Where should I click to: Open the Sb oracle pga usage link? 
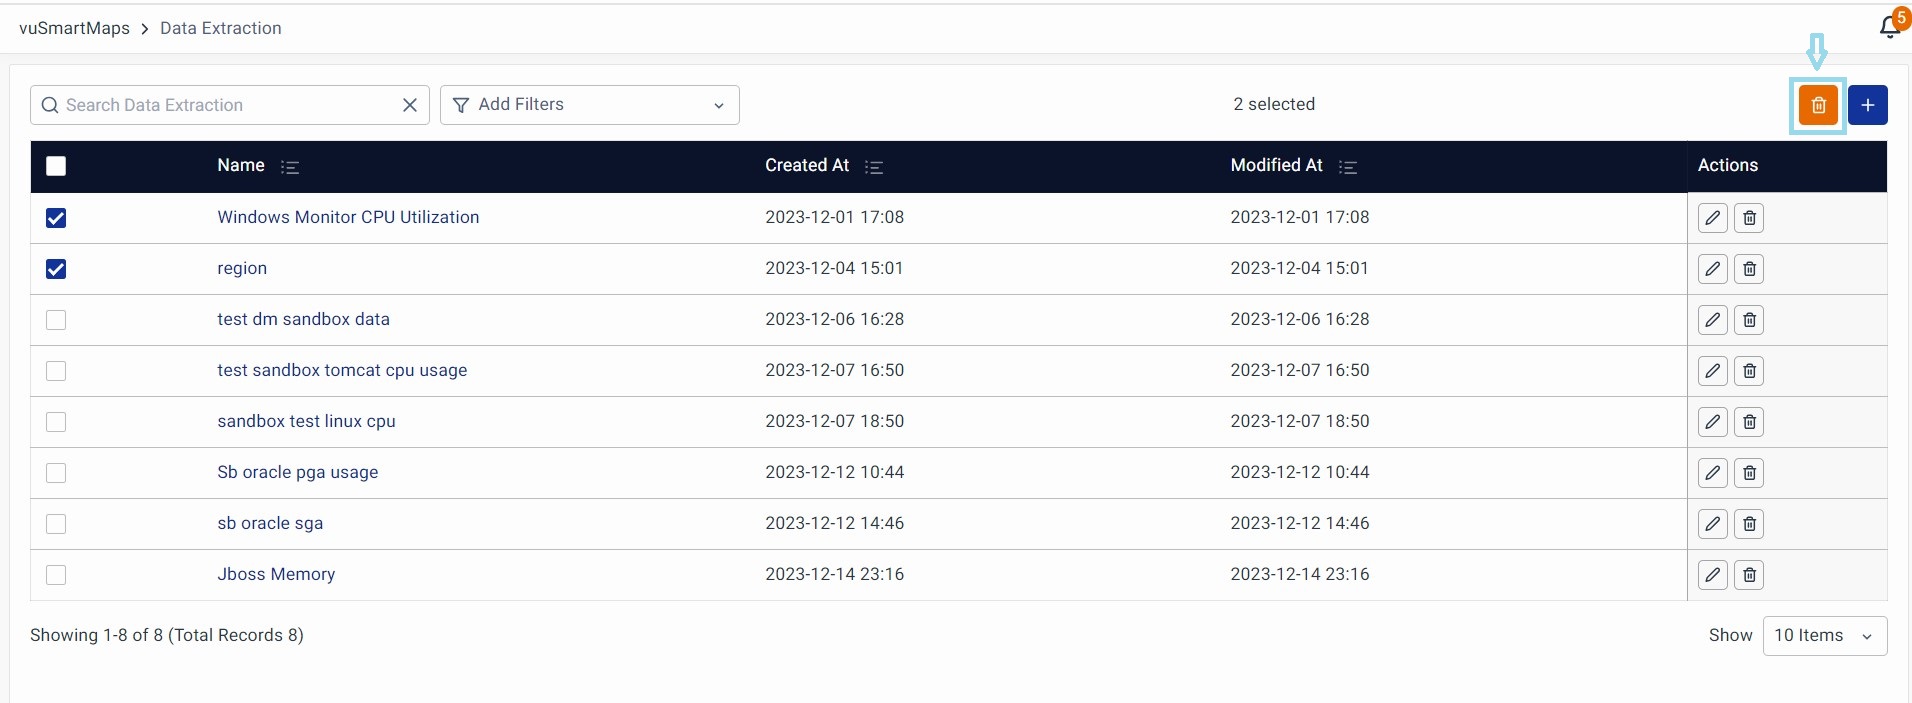click(297, 472)
